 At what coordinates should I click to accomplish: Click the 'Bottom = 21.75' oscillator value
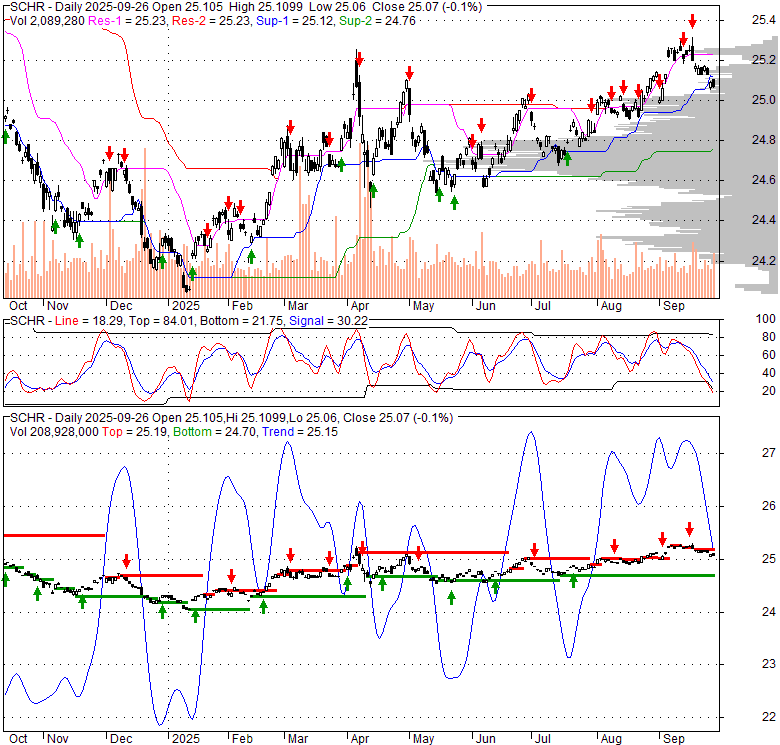pos(242,321)
